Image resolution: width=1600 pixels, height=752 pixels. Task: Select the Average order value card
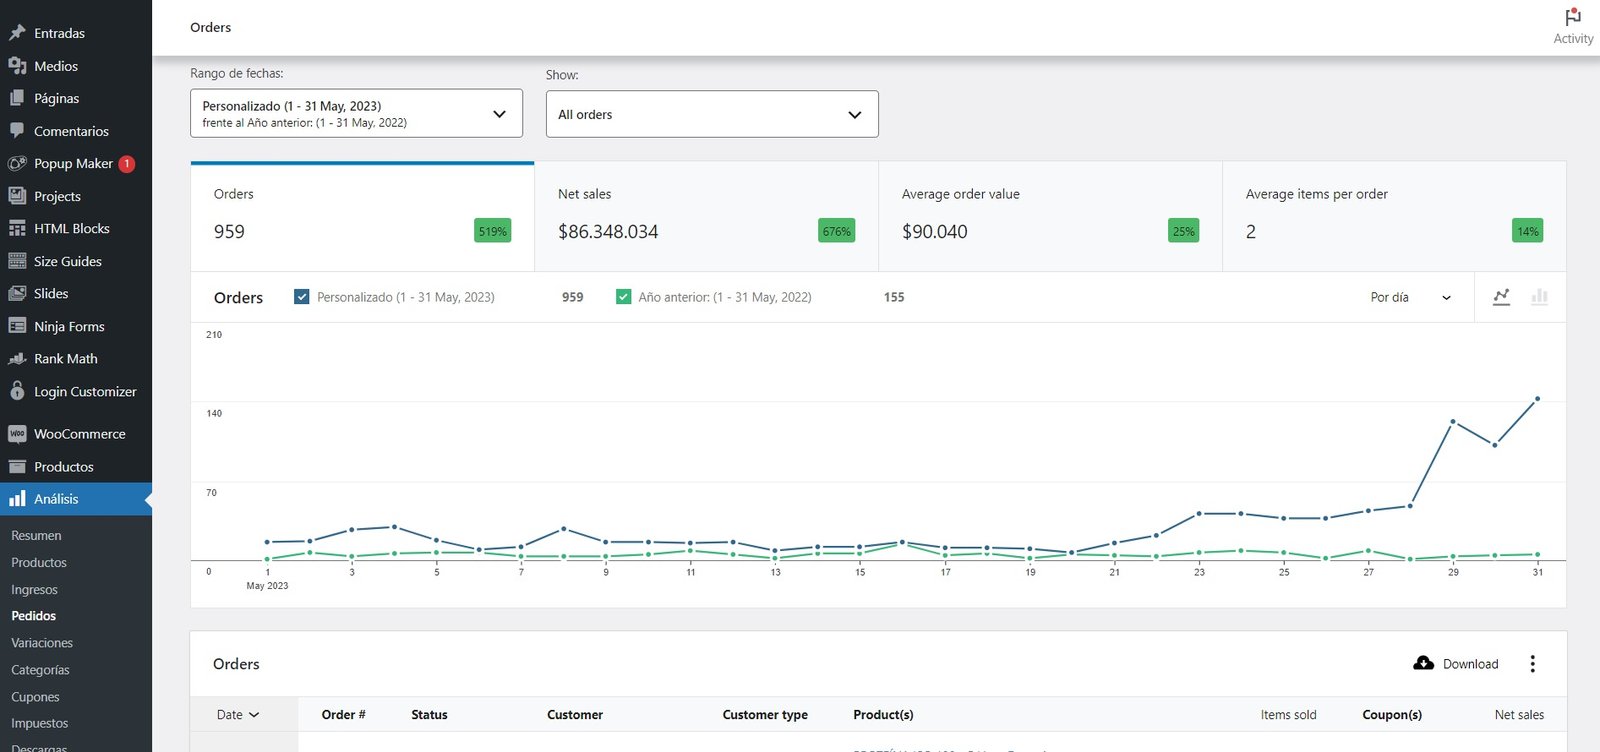1050,217
